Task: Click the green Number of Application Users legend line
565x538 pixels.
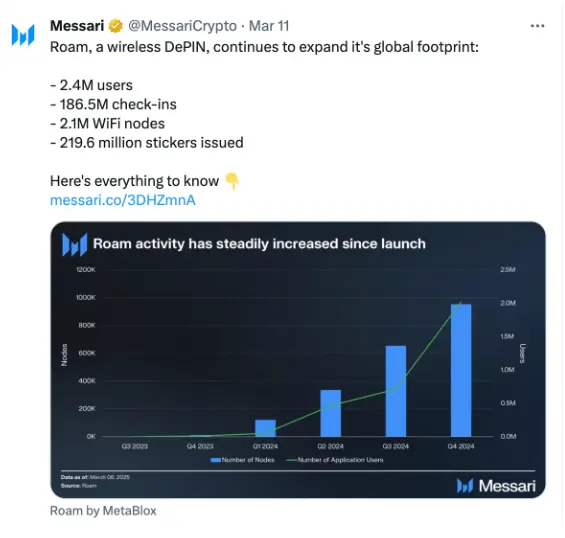Action: (x=291, y=460)
